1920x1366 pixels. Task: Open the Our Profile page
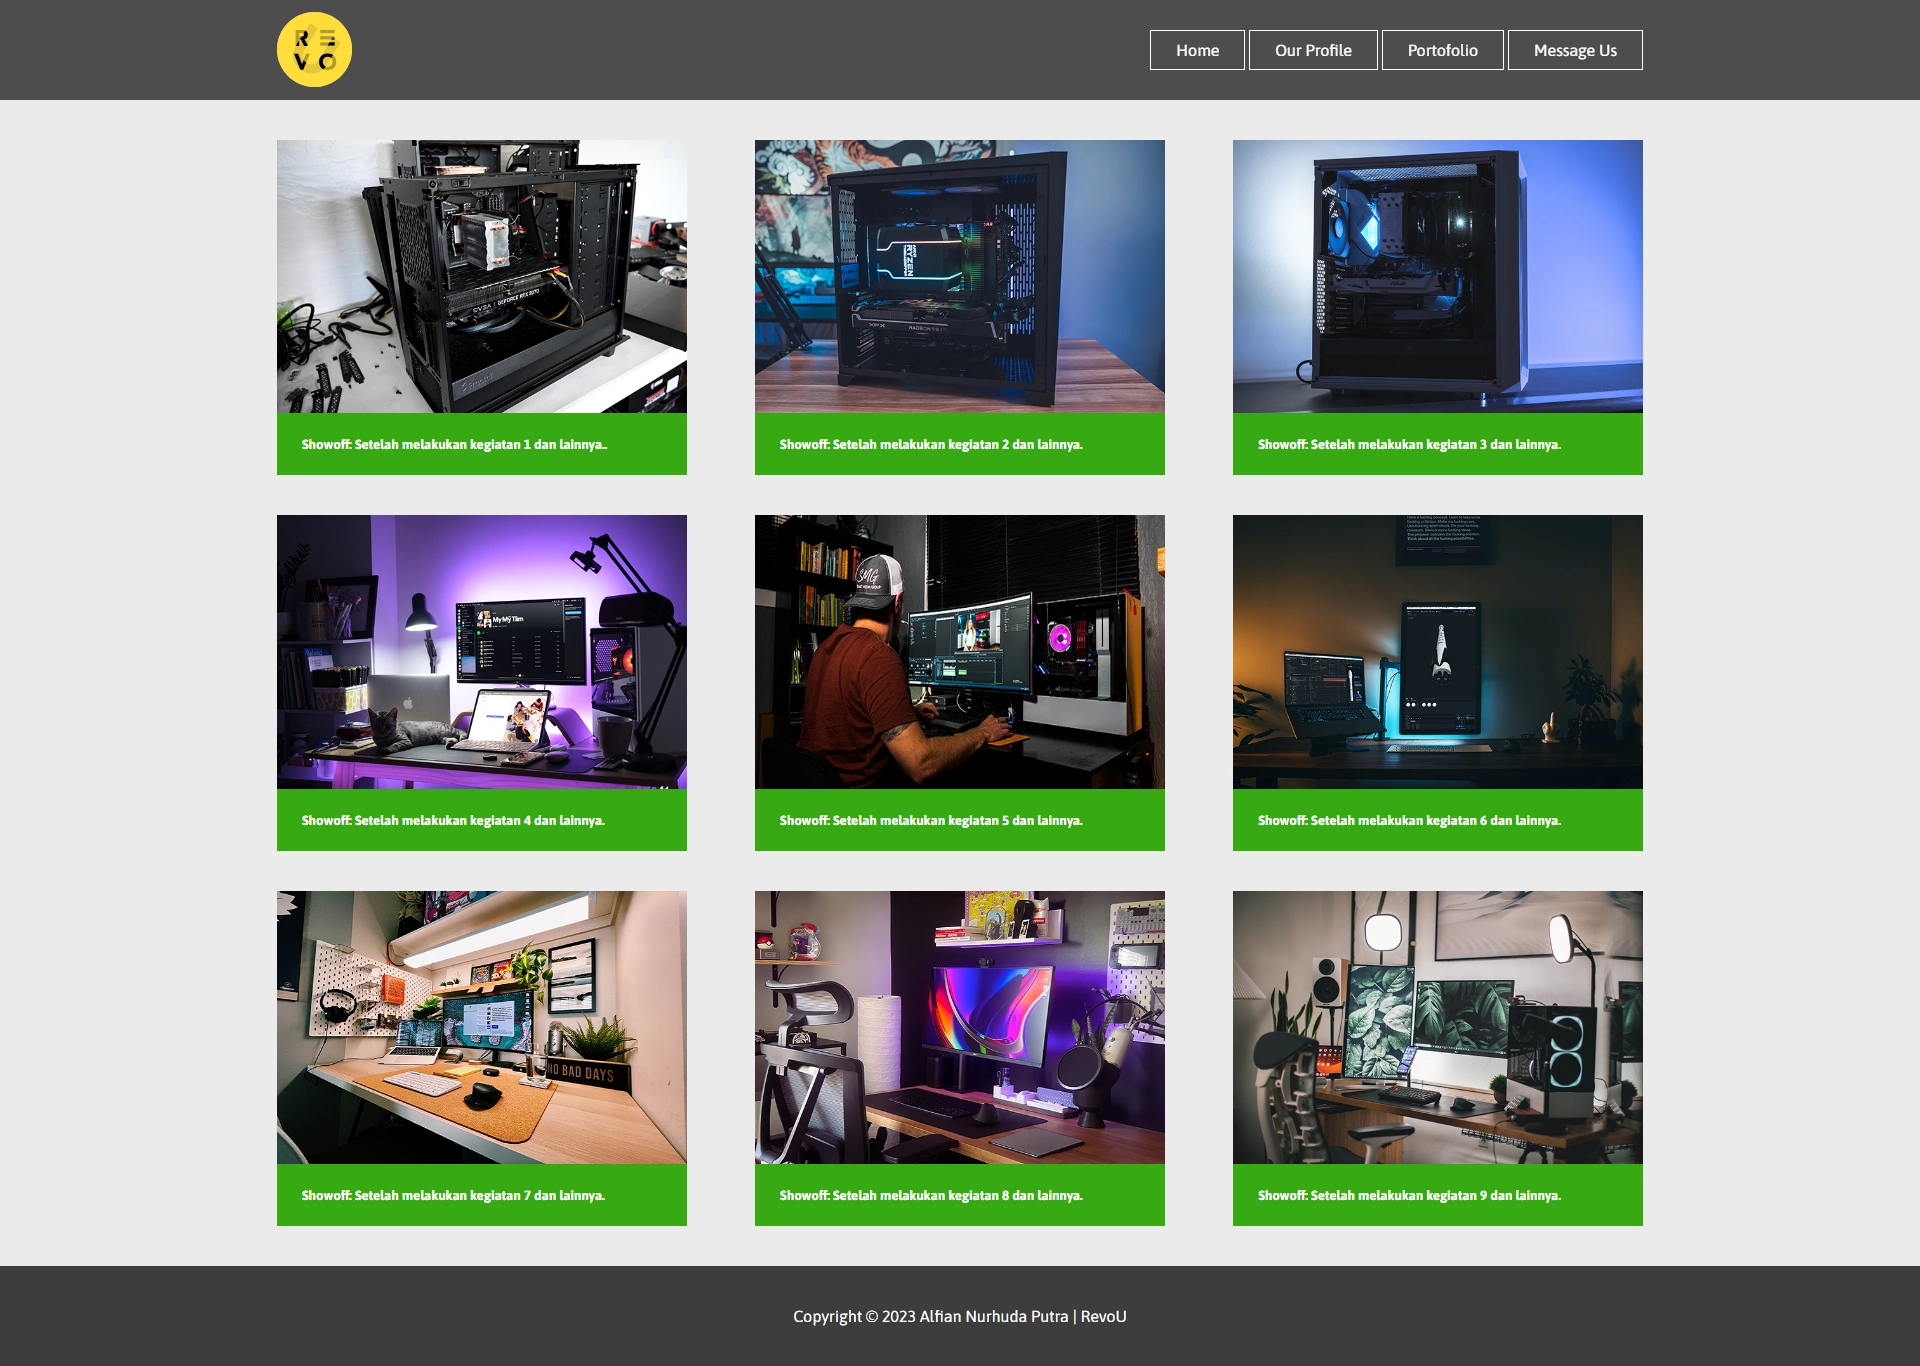click(x=1312, y=49)
